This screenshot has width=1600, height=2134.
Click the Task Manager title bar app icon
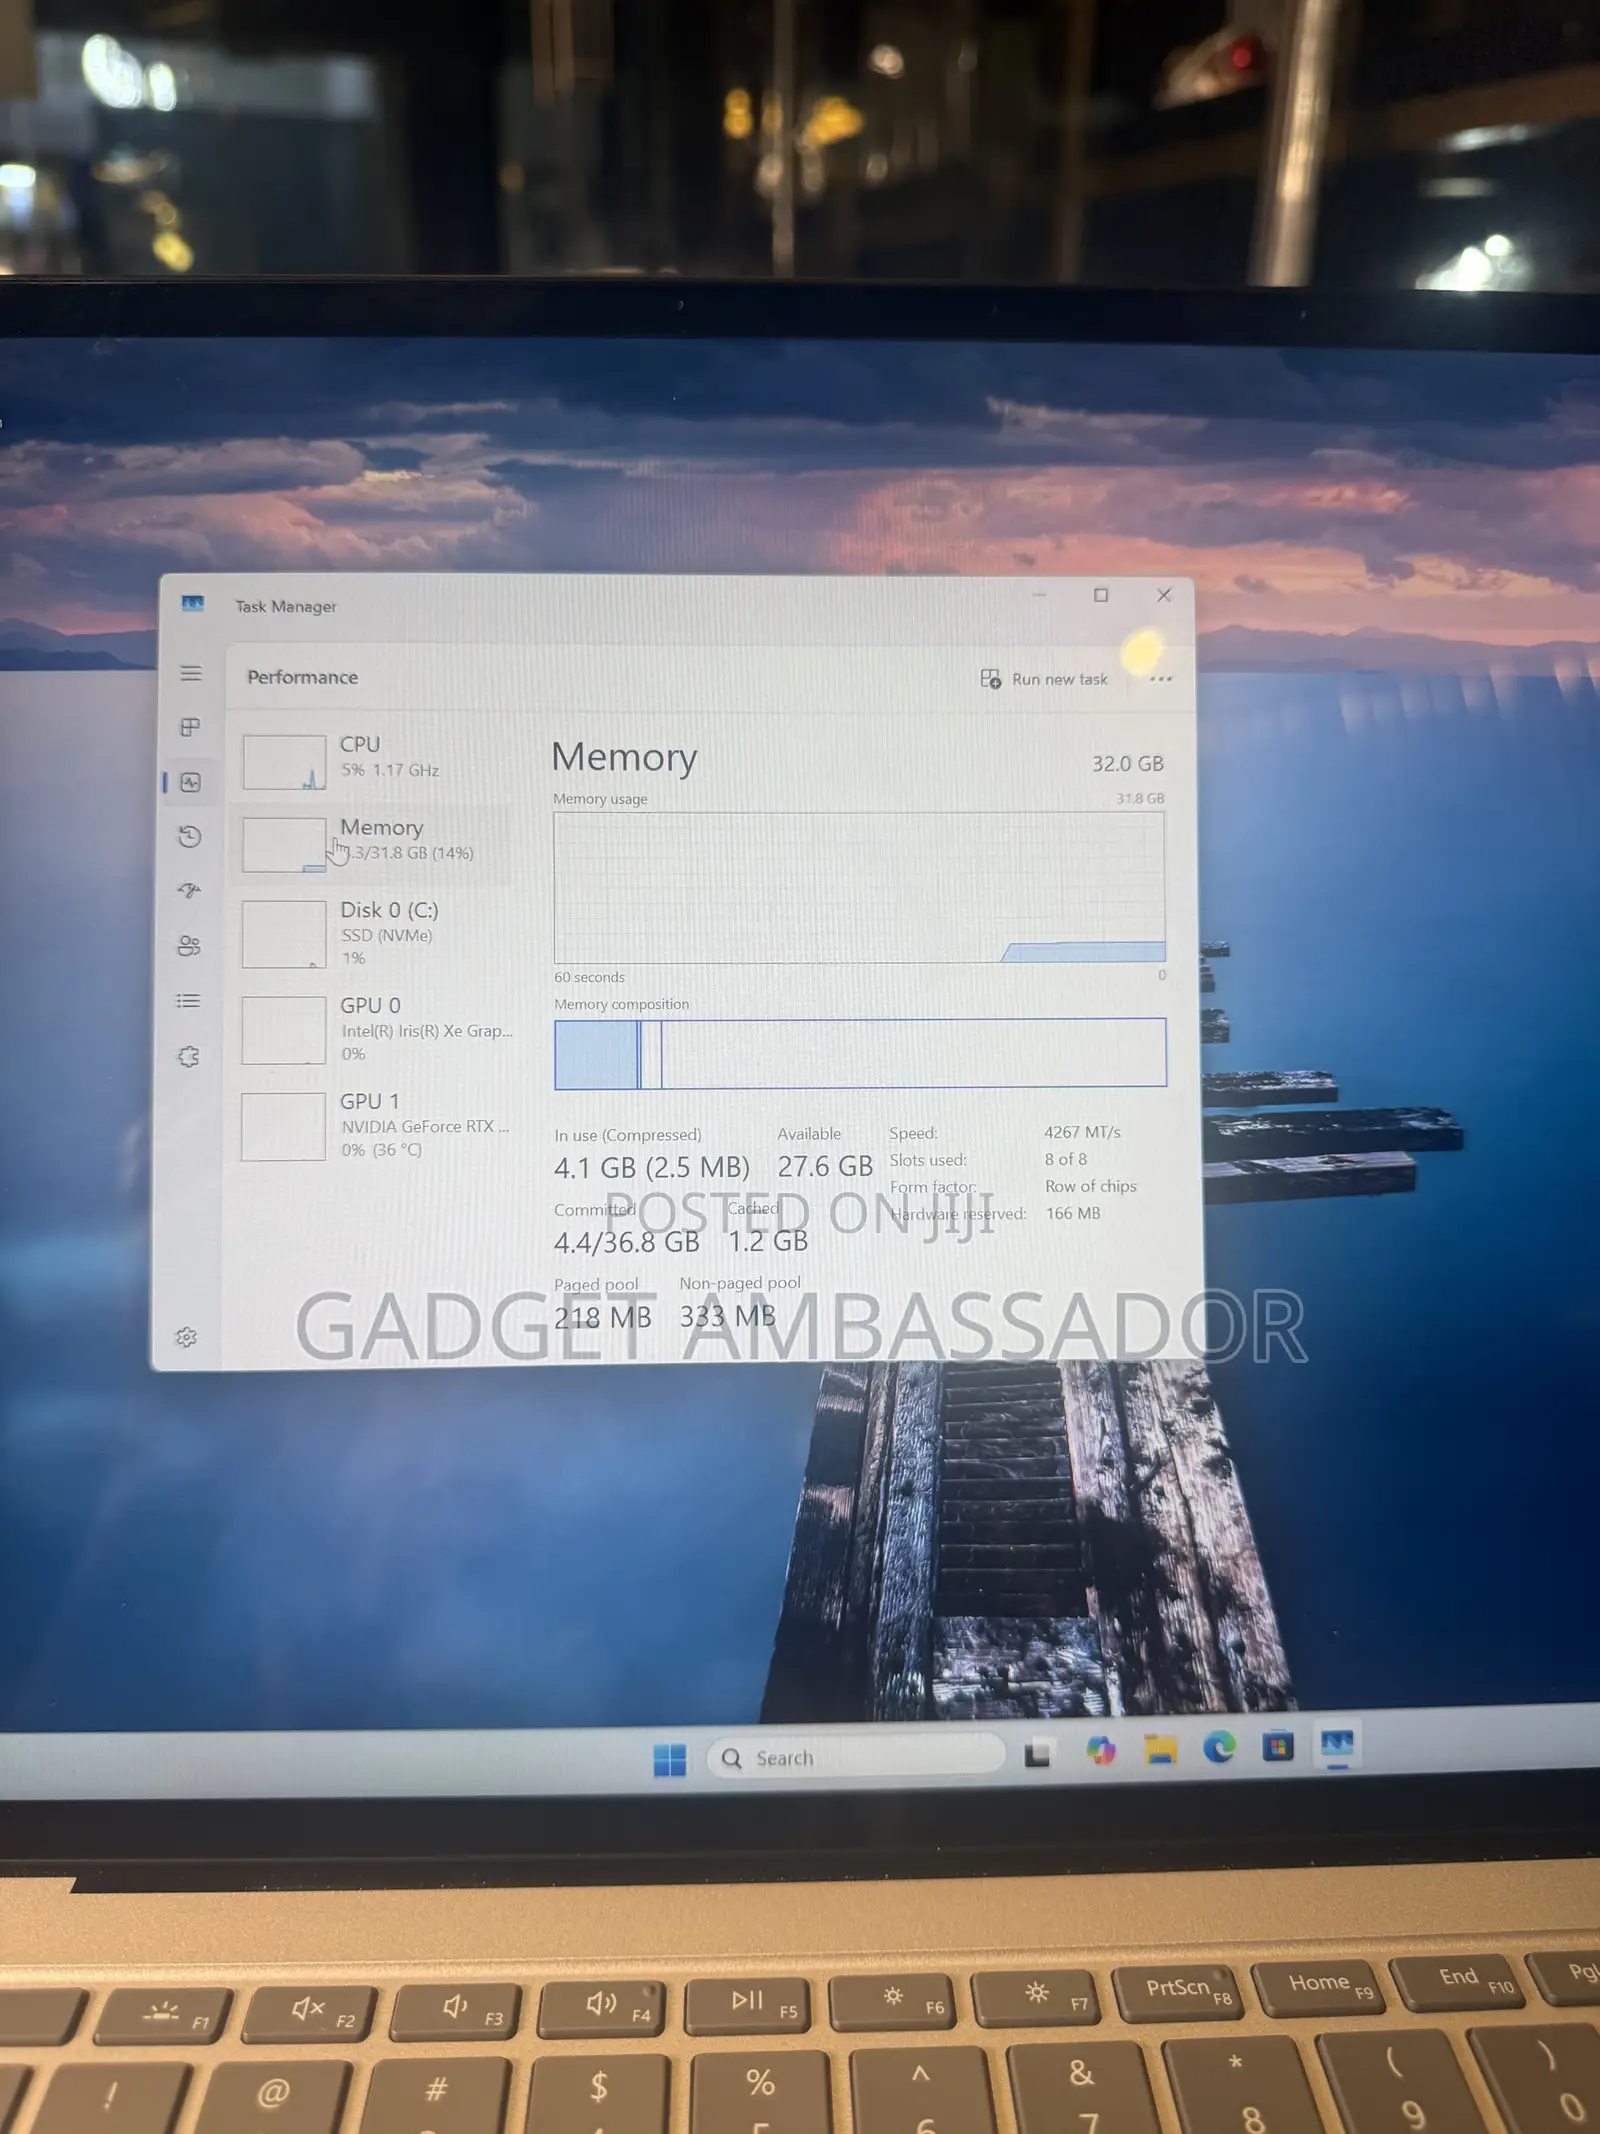(x=193, y=603)
